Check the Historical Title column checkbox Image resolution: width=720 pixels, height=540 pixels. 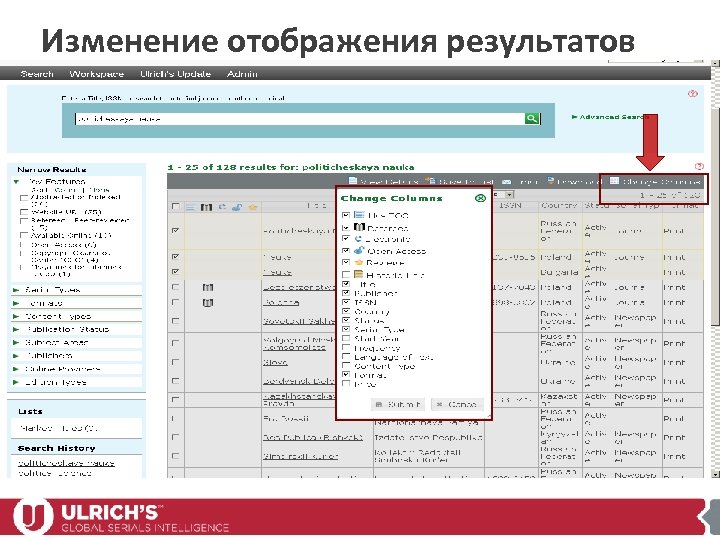(x=346, y=274)
